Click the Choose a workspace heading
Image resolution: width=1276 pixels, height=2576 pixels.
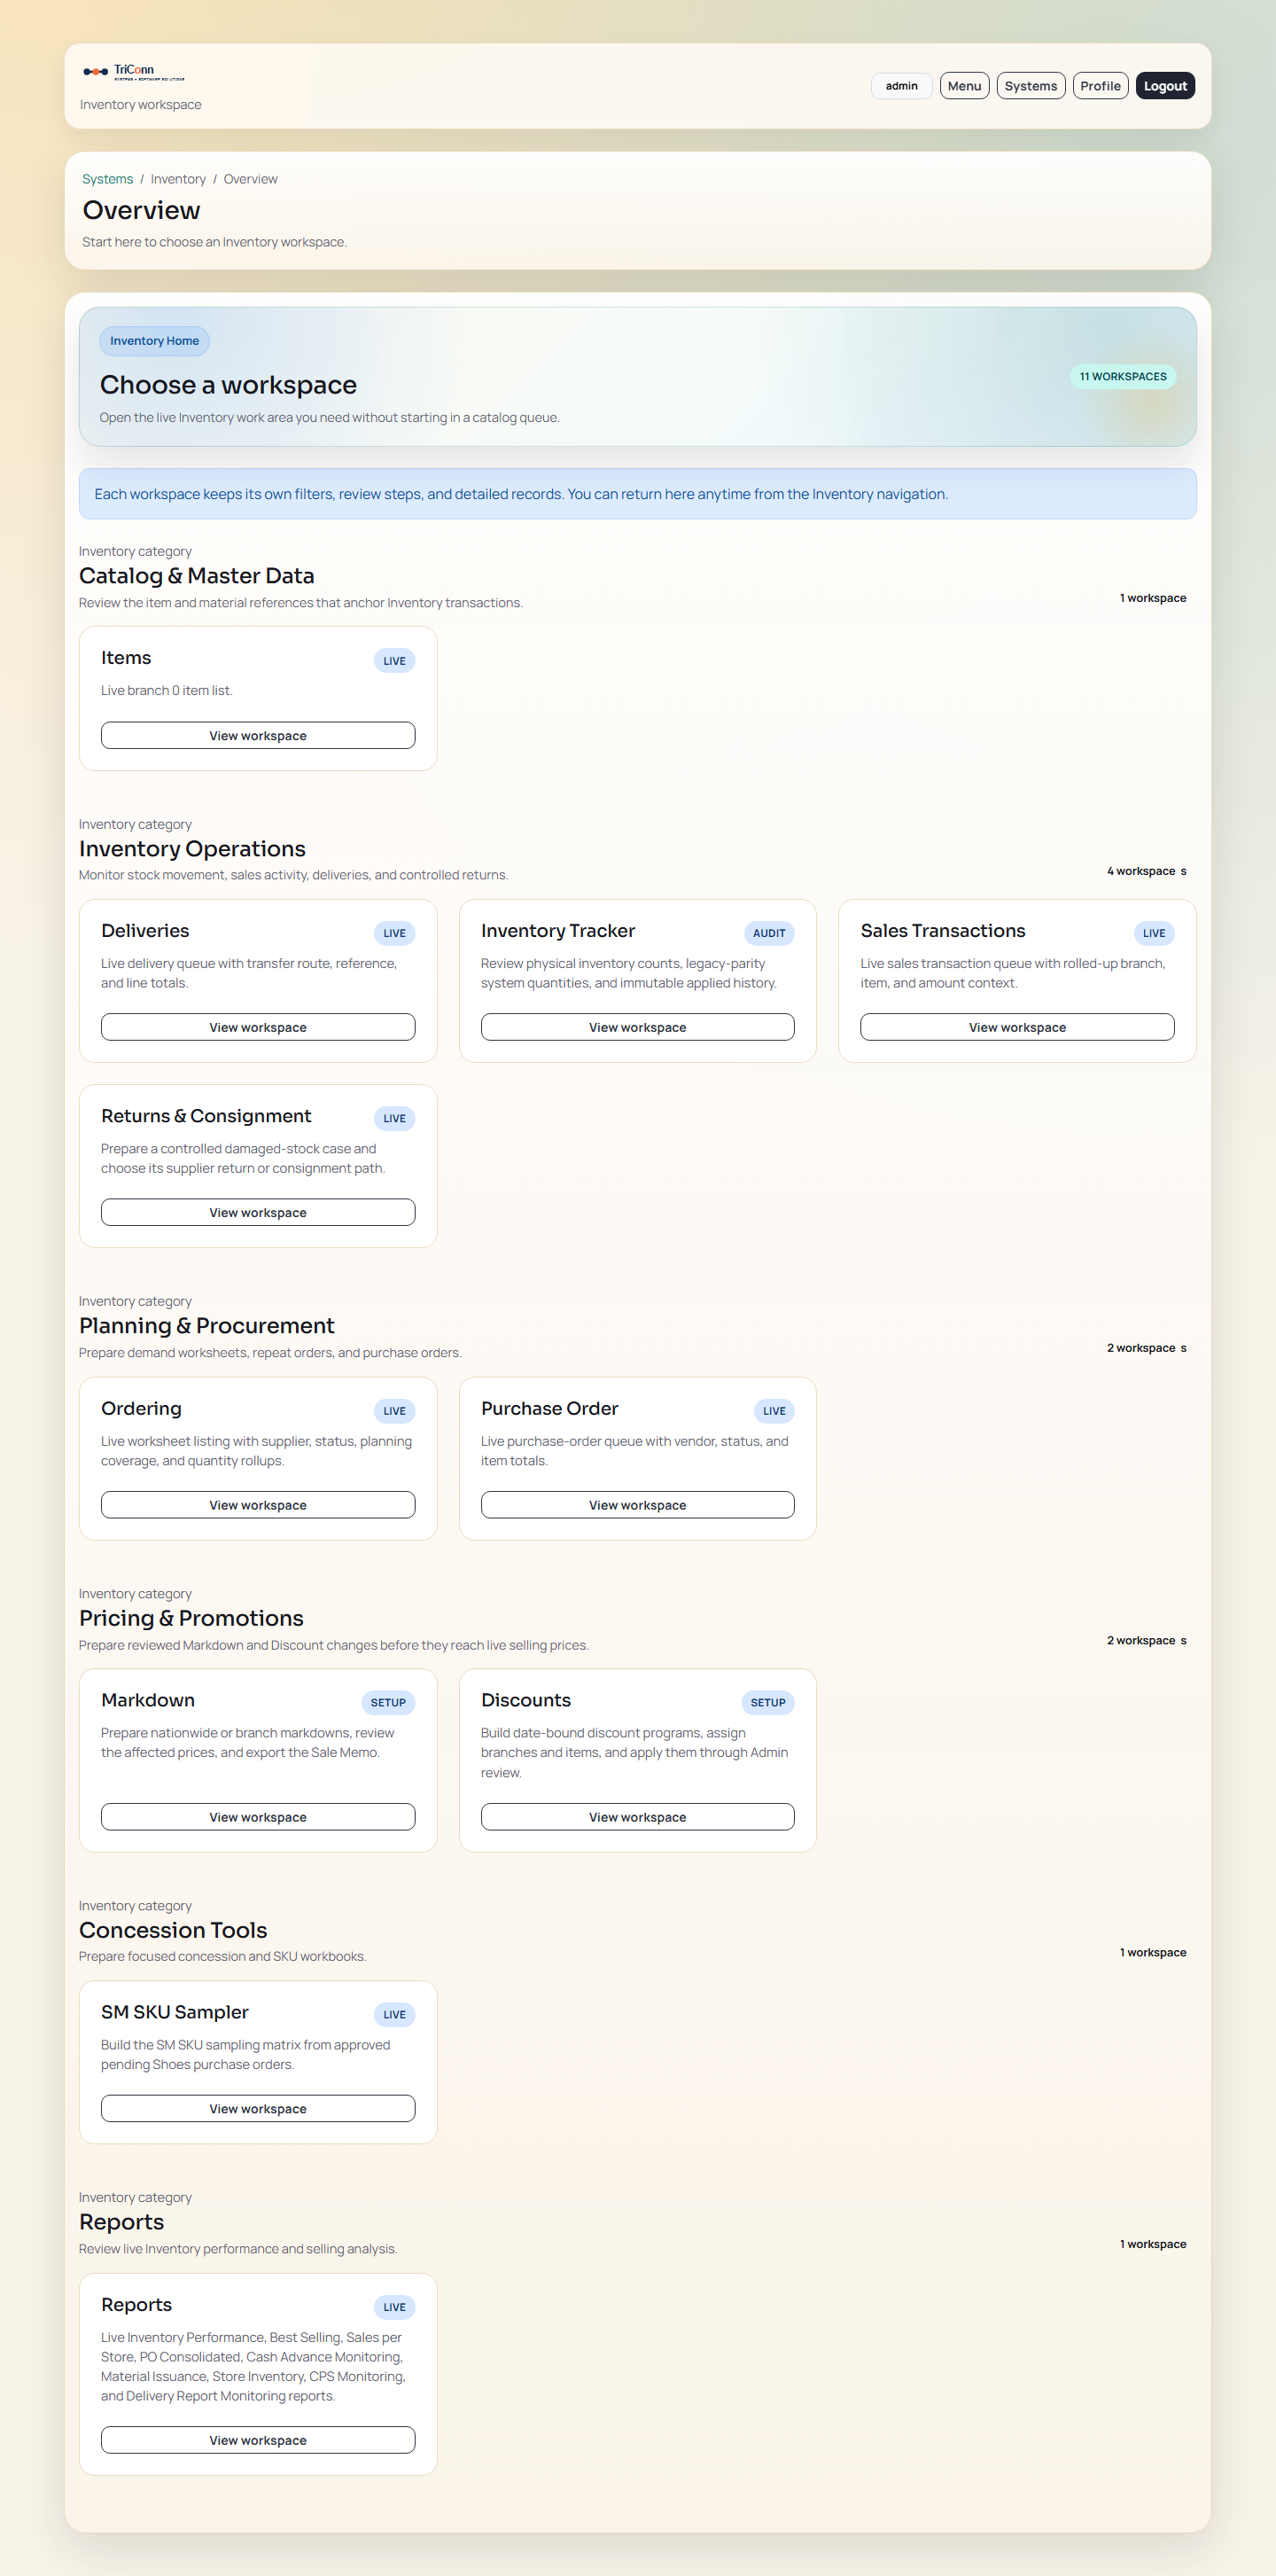click(x=228, y=385)
